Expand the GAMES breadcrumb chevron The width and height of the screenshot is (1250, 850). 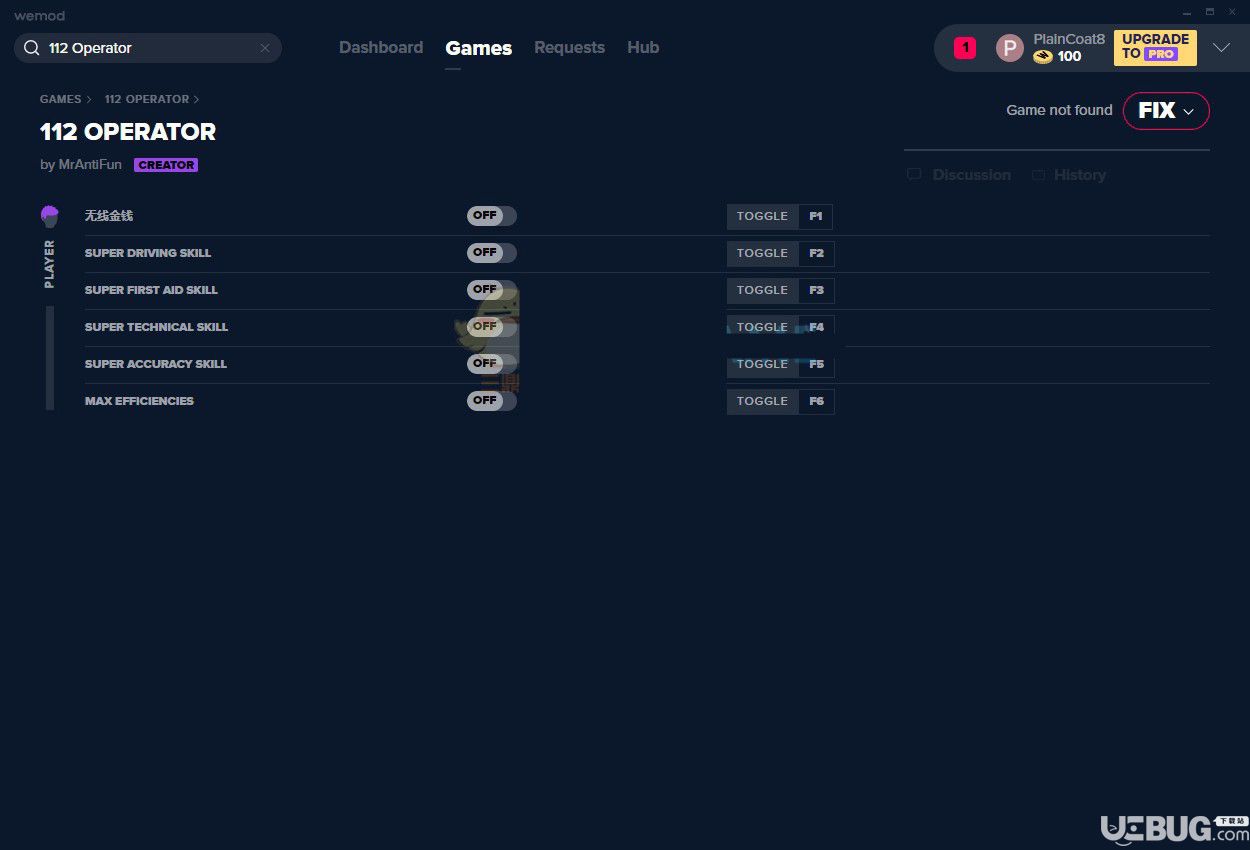point(89,100)
